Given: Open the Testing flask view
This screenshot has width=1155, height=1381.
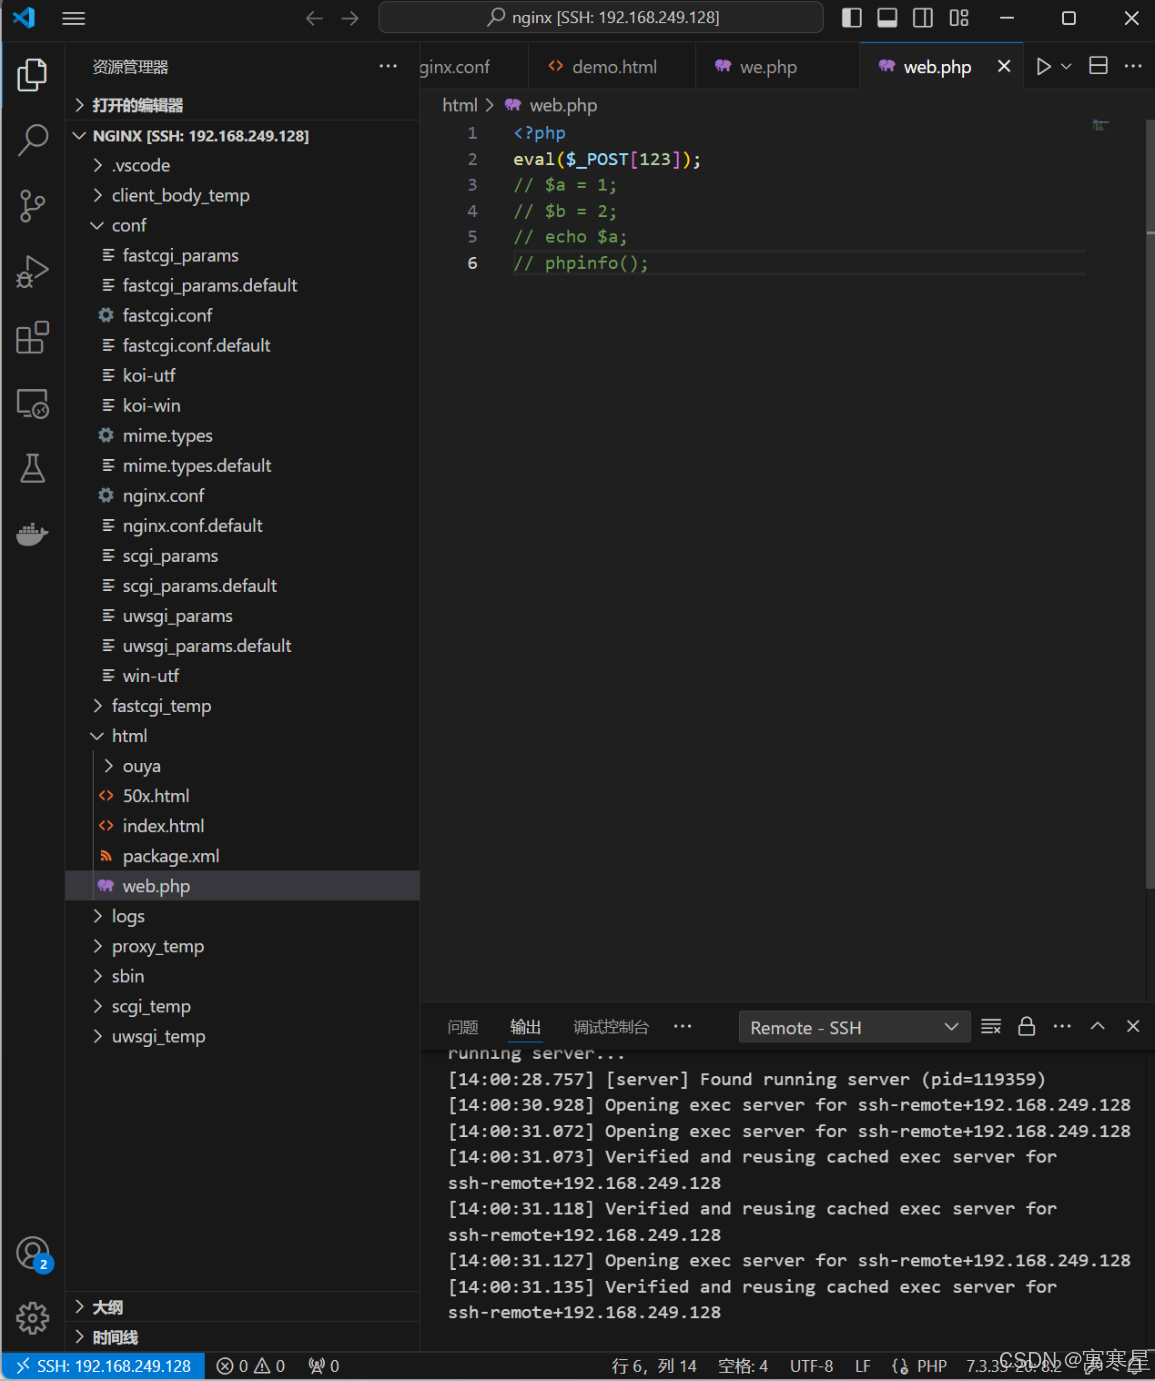Looking at the screenshot, I should click(32, 468).
